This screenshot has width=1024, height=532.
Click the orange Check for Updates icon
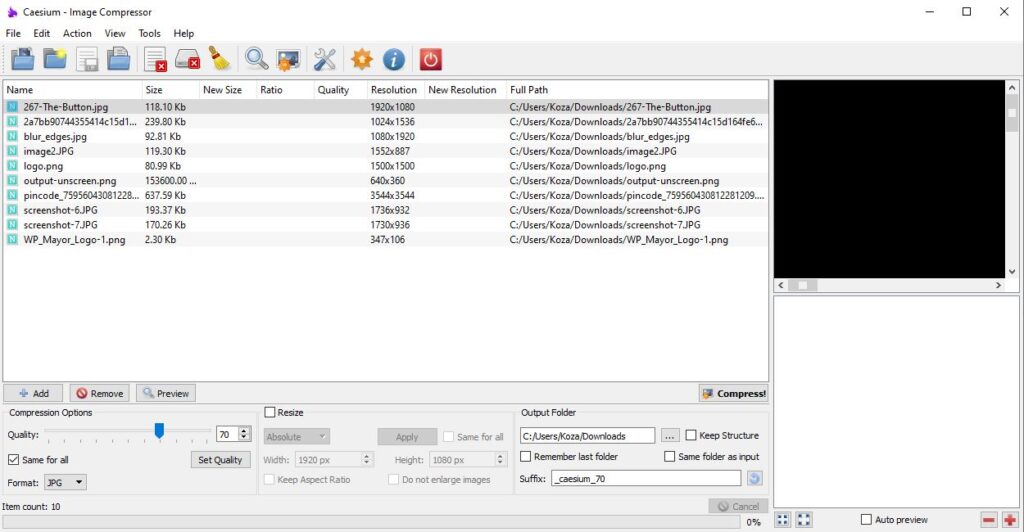coord(362,59)
